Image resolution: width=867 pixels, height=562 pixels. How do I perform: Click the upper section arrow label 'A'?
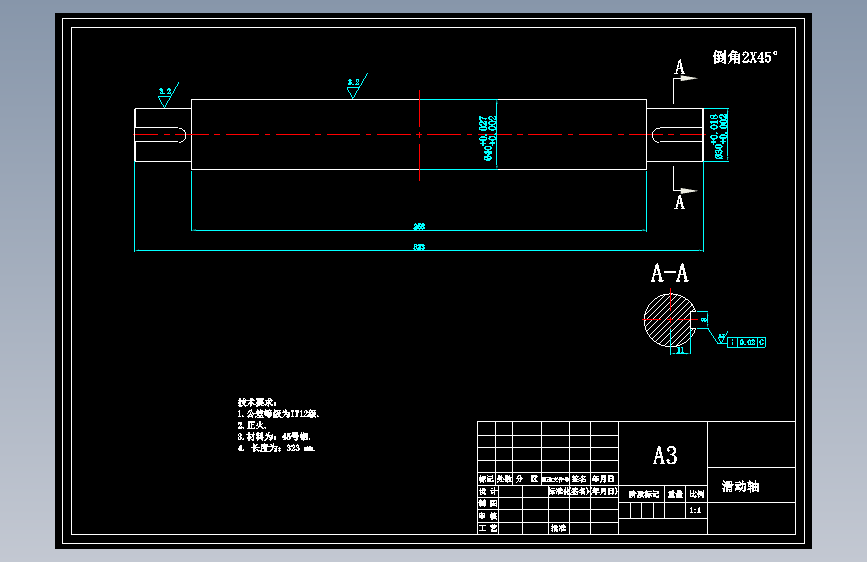(x=680, y=67)
